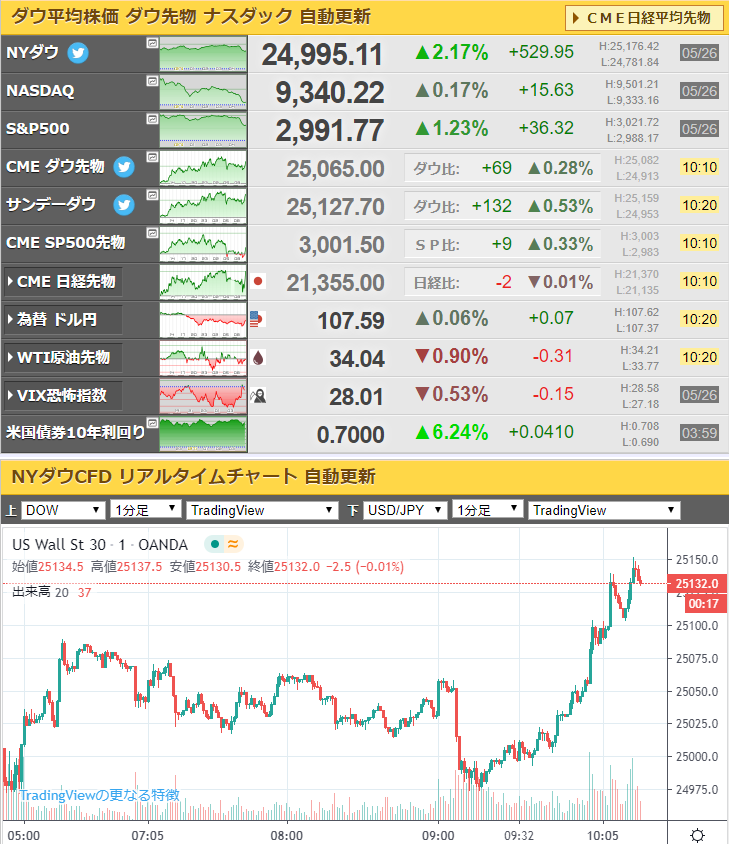Click NASDAQ label

40,90
